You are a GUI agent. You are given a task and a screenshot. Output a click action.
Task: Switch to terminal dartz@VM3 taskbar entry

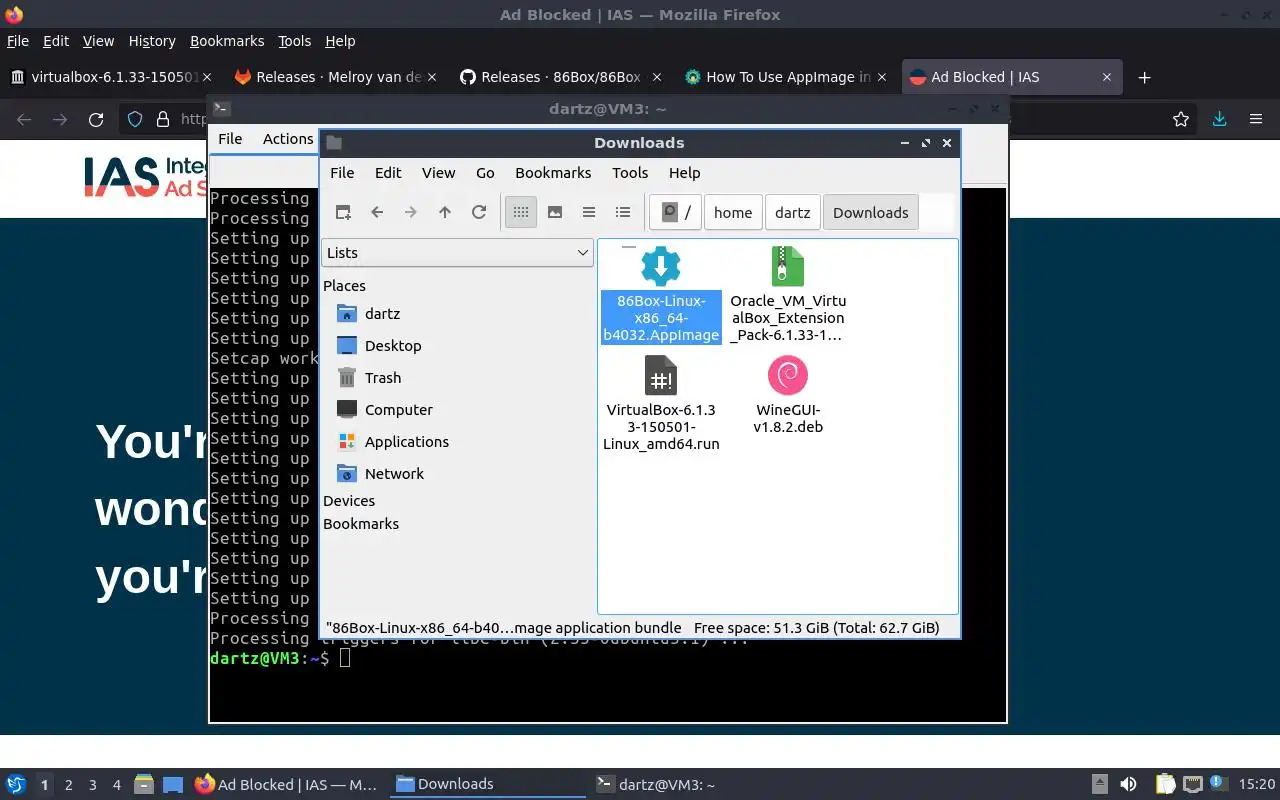pyautogui.click(x=685, y=785)
